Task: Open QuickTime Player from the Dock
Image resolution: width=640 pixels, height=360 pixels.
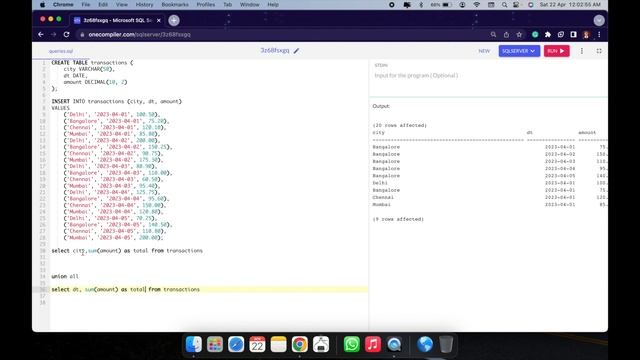Action: point(394,344)
